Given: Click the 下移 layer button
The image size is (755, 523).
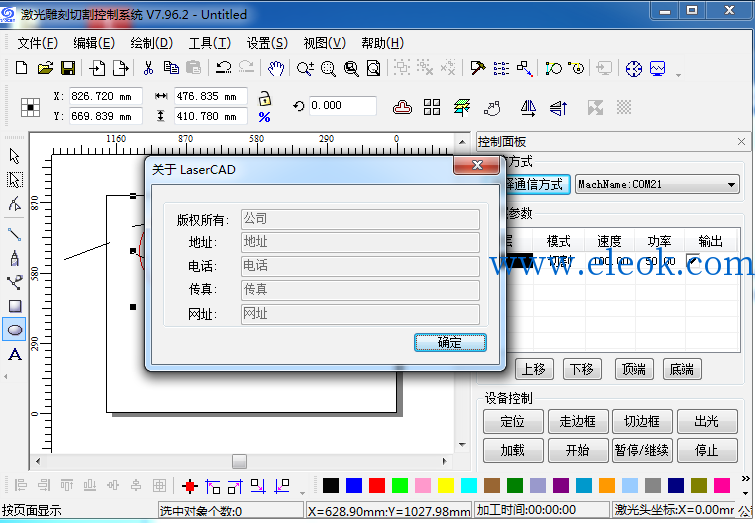Looking at the screenshot, I should pyautogui.click(x=582, y=369).
